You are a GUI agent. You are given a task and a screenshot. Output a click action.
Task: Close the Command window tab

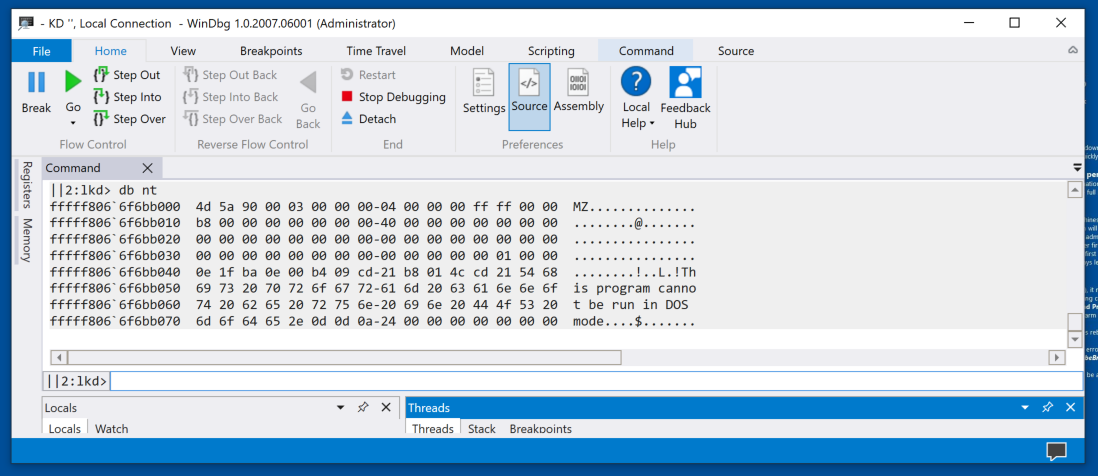147,168
